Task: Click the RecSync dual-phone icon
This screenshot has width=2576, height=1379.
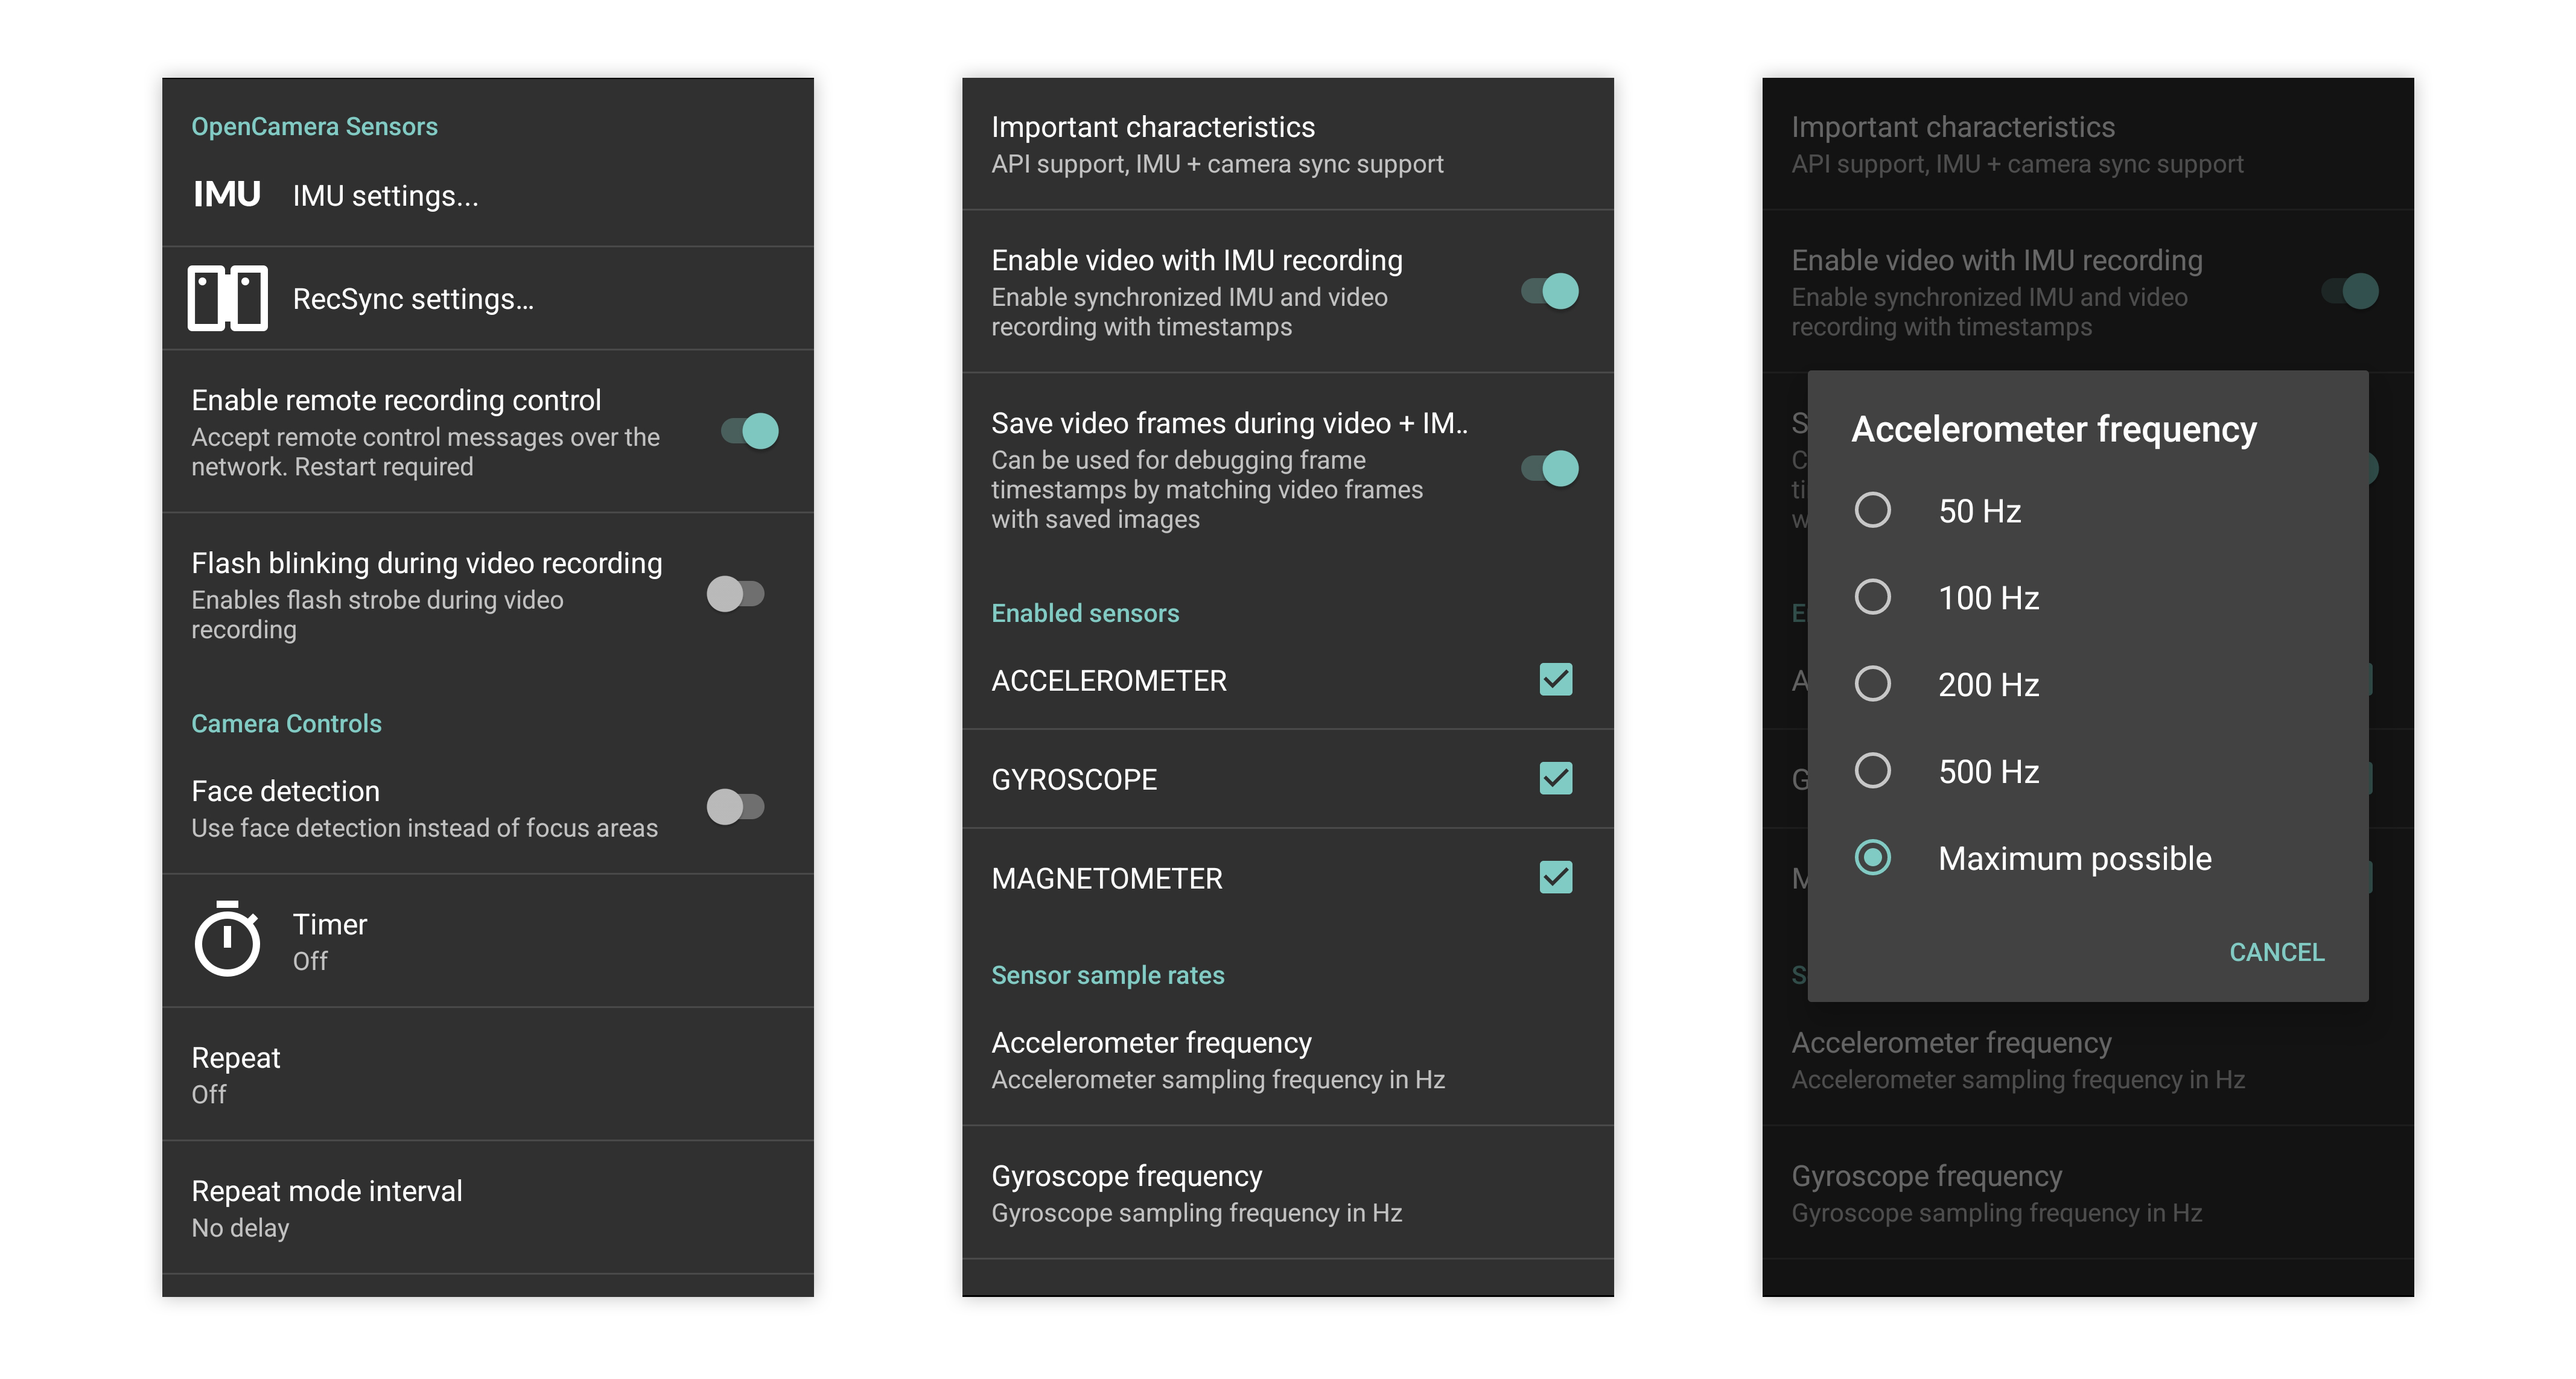Action: click(227, 298)
